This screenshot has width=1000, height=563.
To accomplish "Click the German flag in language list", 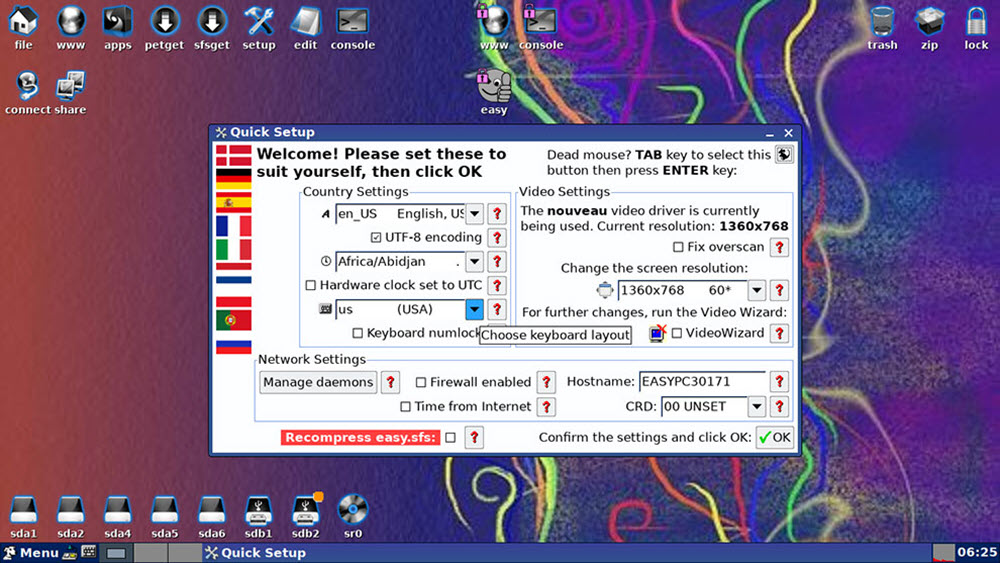I will pyautogui.click(x=233, y=181).
